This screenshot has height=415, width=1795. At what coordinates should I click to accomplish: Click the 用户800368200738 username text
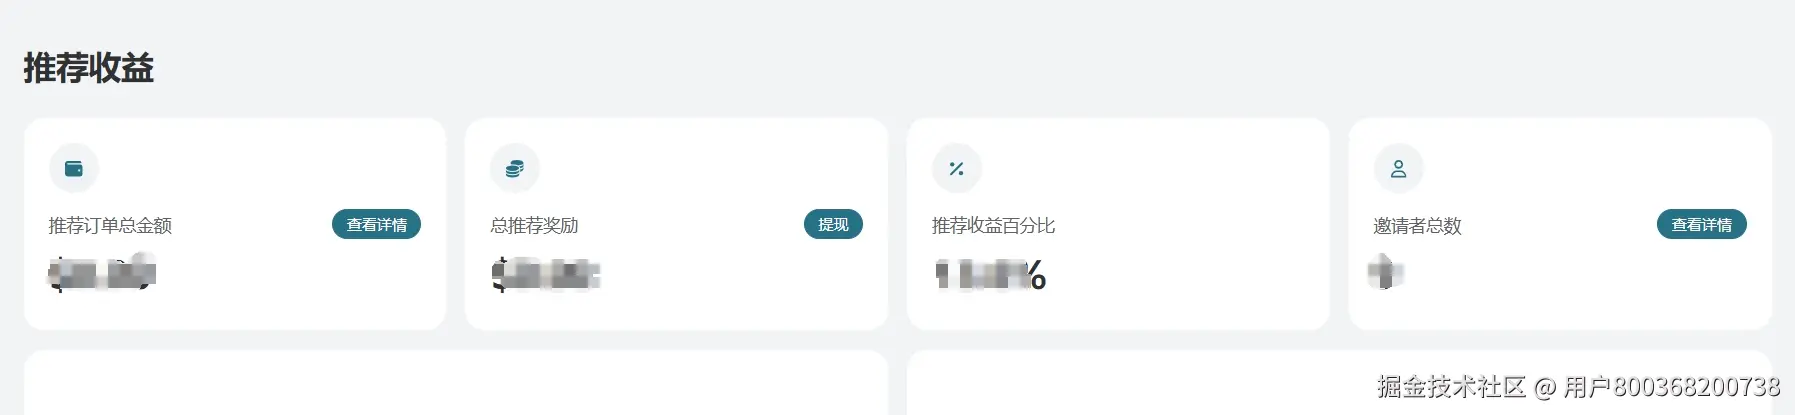[1672, 387]
